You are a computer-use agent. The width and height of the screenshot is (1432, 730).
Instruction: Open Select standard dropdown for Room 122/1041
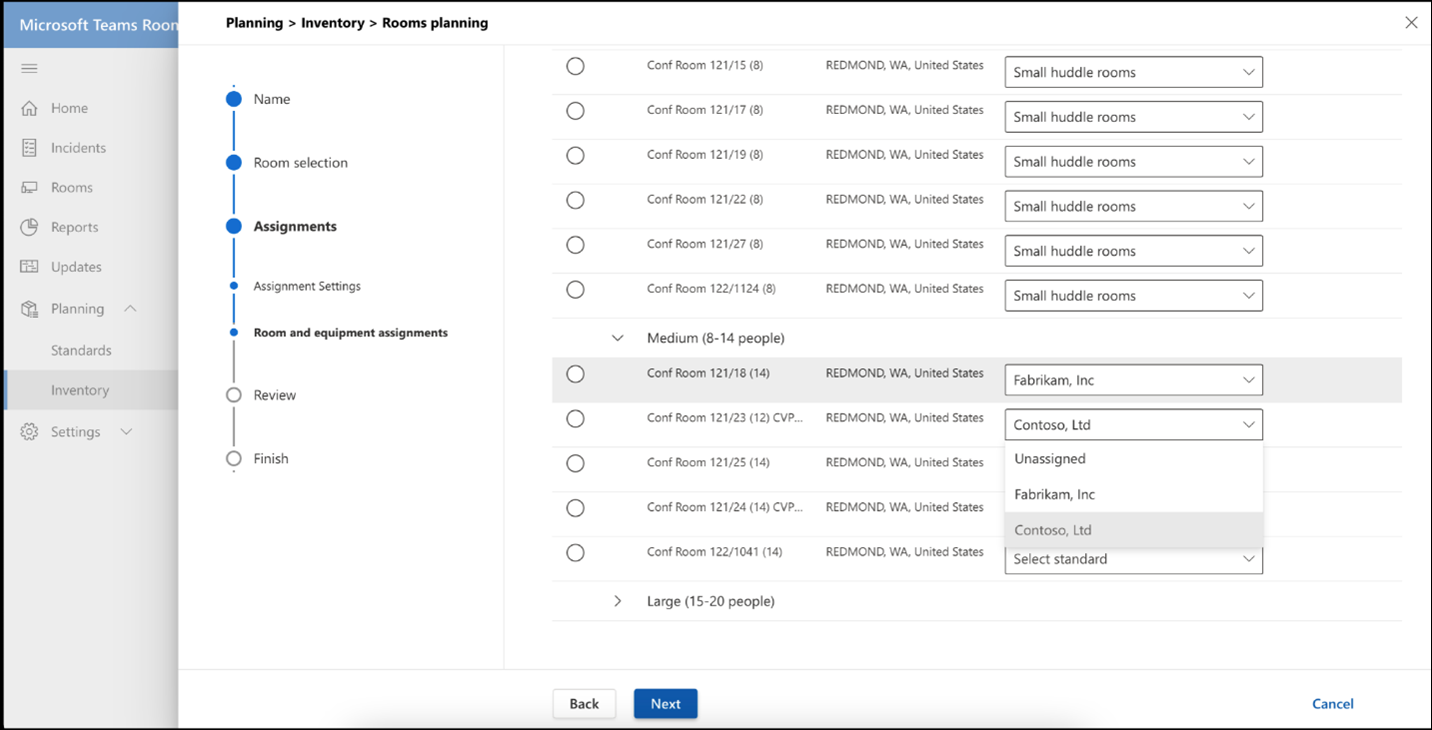coord(1133,560)
